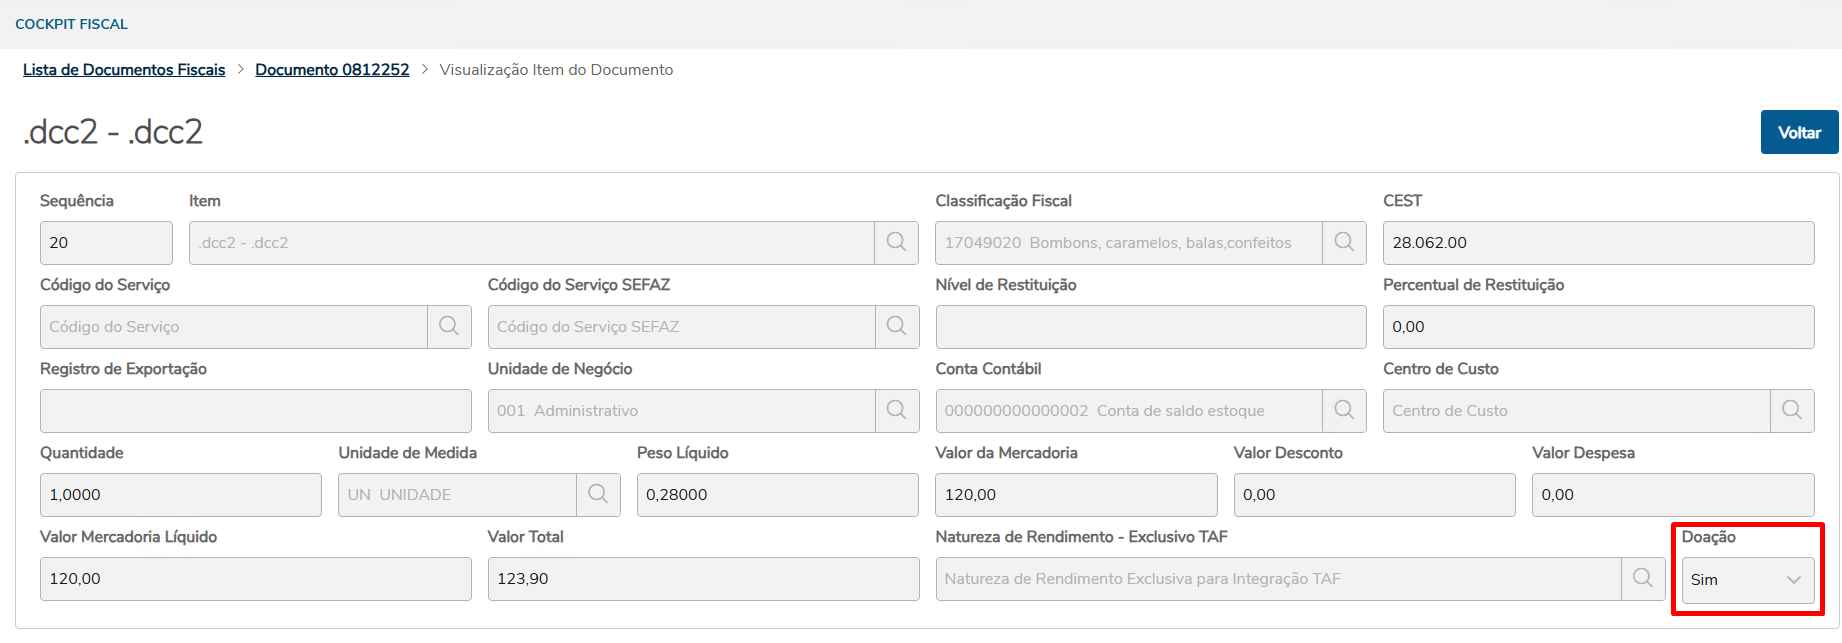The image size is (1842, 643).
Task: Open Classificação Fiscal search lookup icon
Action: coord(1344,243)
